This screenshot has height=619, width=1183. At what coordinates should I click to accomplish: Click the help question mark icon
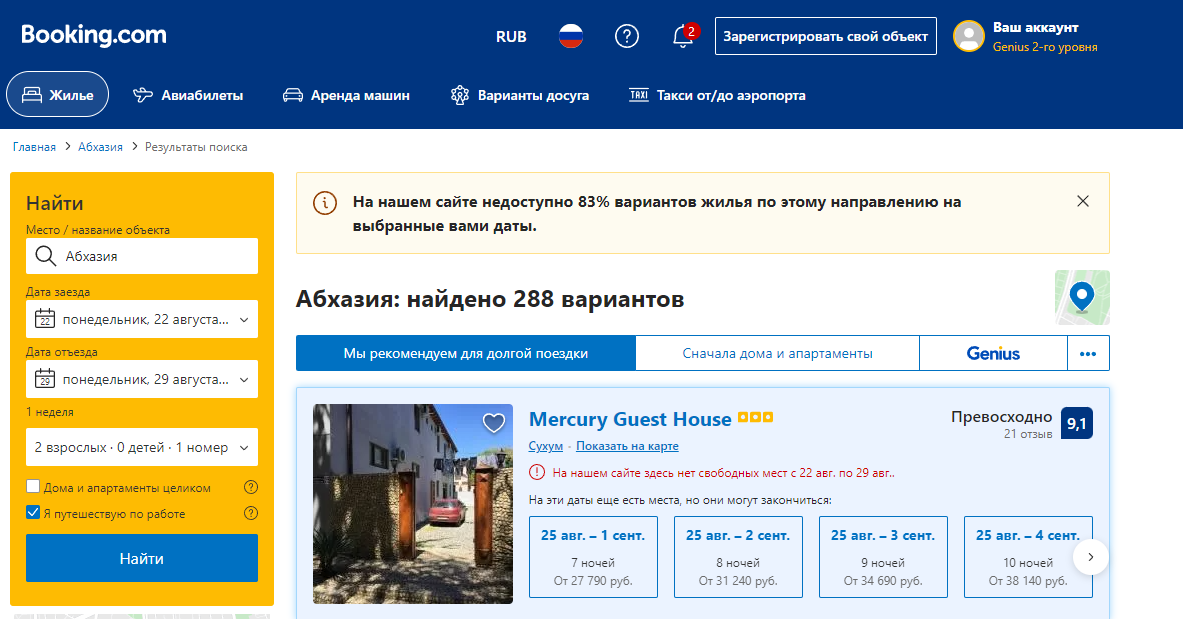tap(627, 36)
